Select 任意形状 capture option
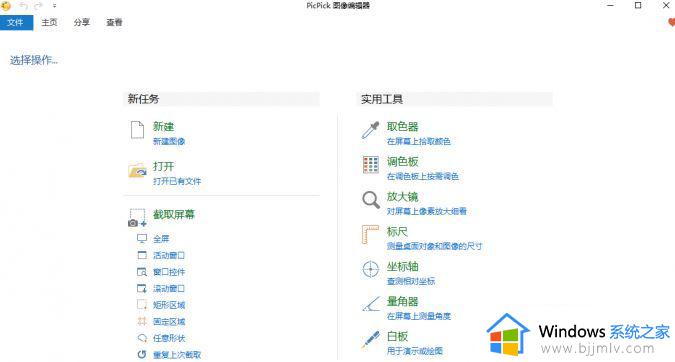Viewport: 675px width, 362px height. tap(169, 338)
